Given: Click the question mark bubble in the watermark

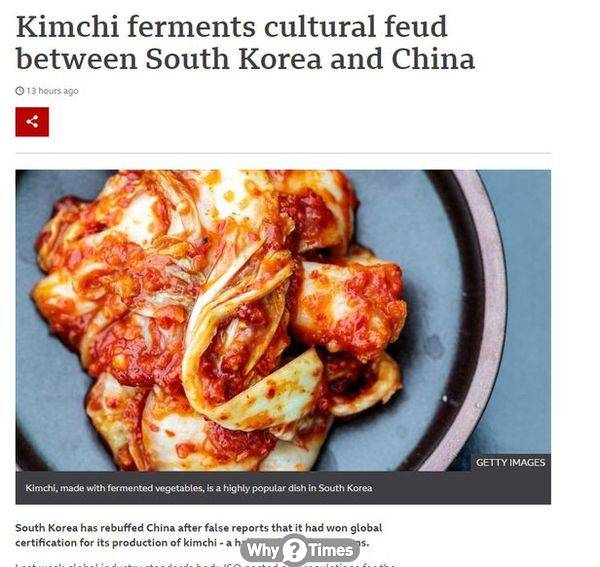Looking at the screenshot, I should [x=294, y=550].
